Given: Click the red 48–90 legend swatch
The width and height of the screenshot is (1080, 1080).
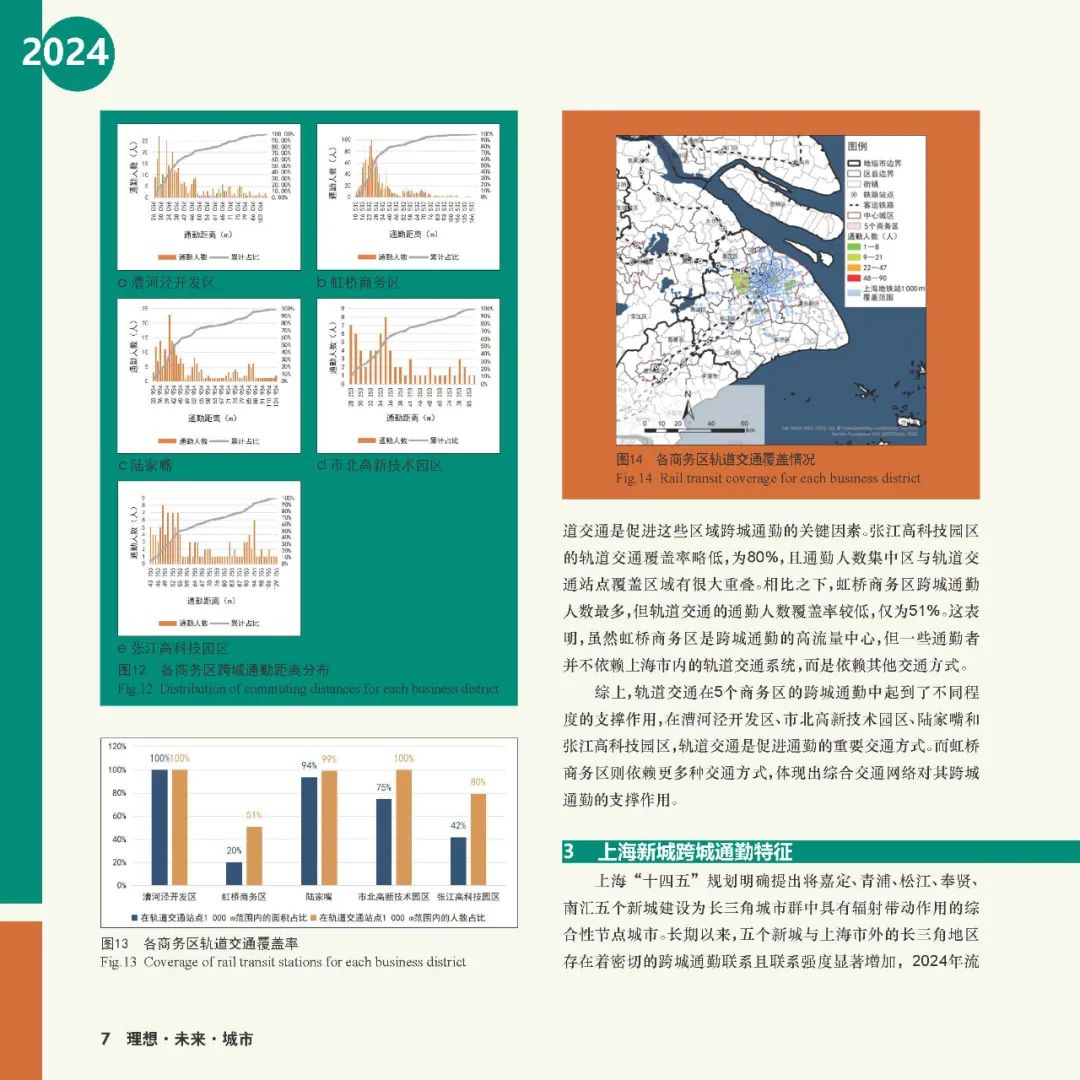Looking at the screenshot, I should [854, 278].
